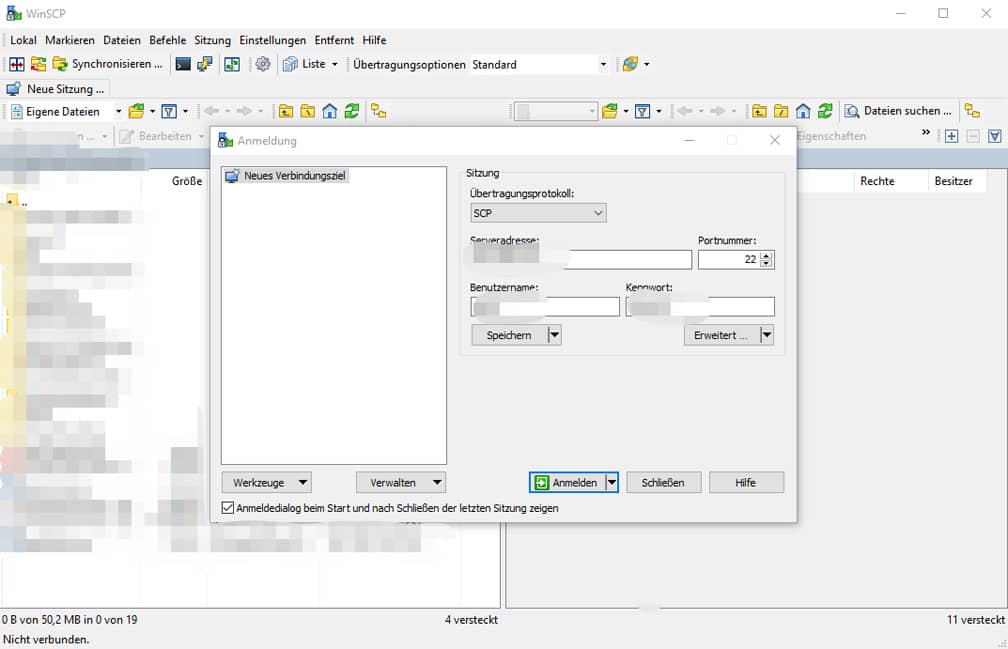Click the Kennwort input field
Screen dimensions: 1008x649
[x=700, y=307]
